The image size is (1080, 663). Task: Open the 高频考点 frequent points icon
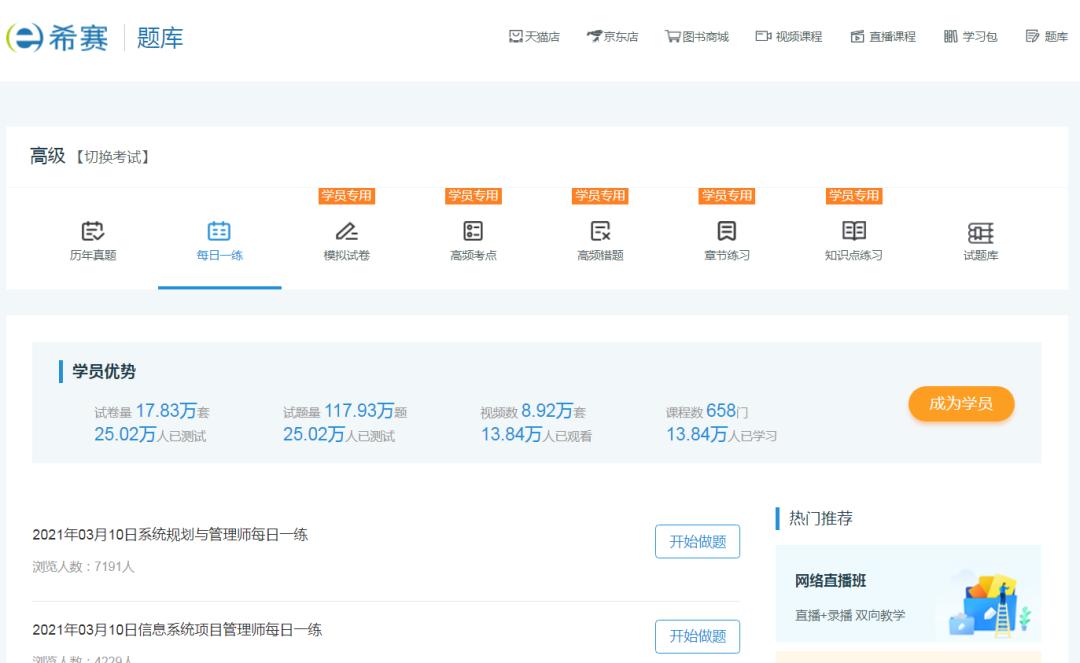tap(473, 231)
